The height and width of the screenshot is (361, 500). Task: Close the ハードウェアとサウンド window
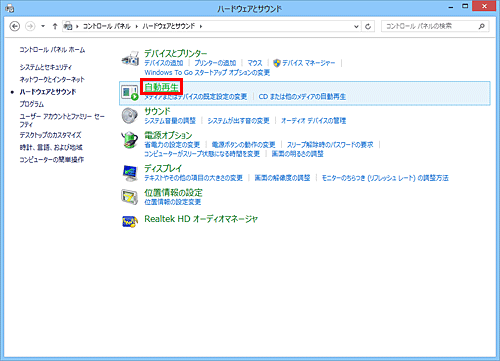point(485,6)
